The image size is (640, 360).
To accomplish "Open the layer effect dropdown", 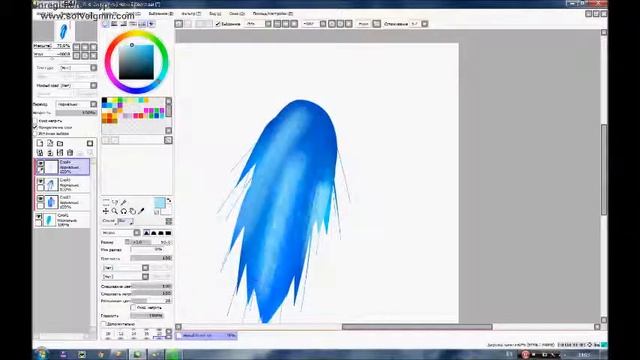I will [x=93, y=86].
